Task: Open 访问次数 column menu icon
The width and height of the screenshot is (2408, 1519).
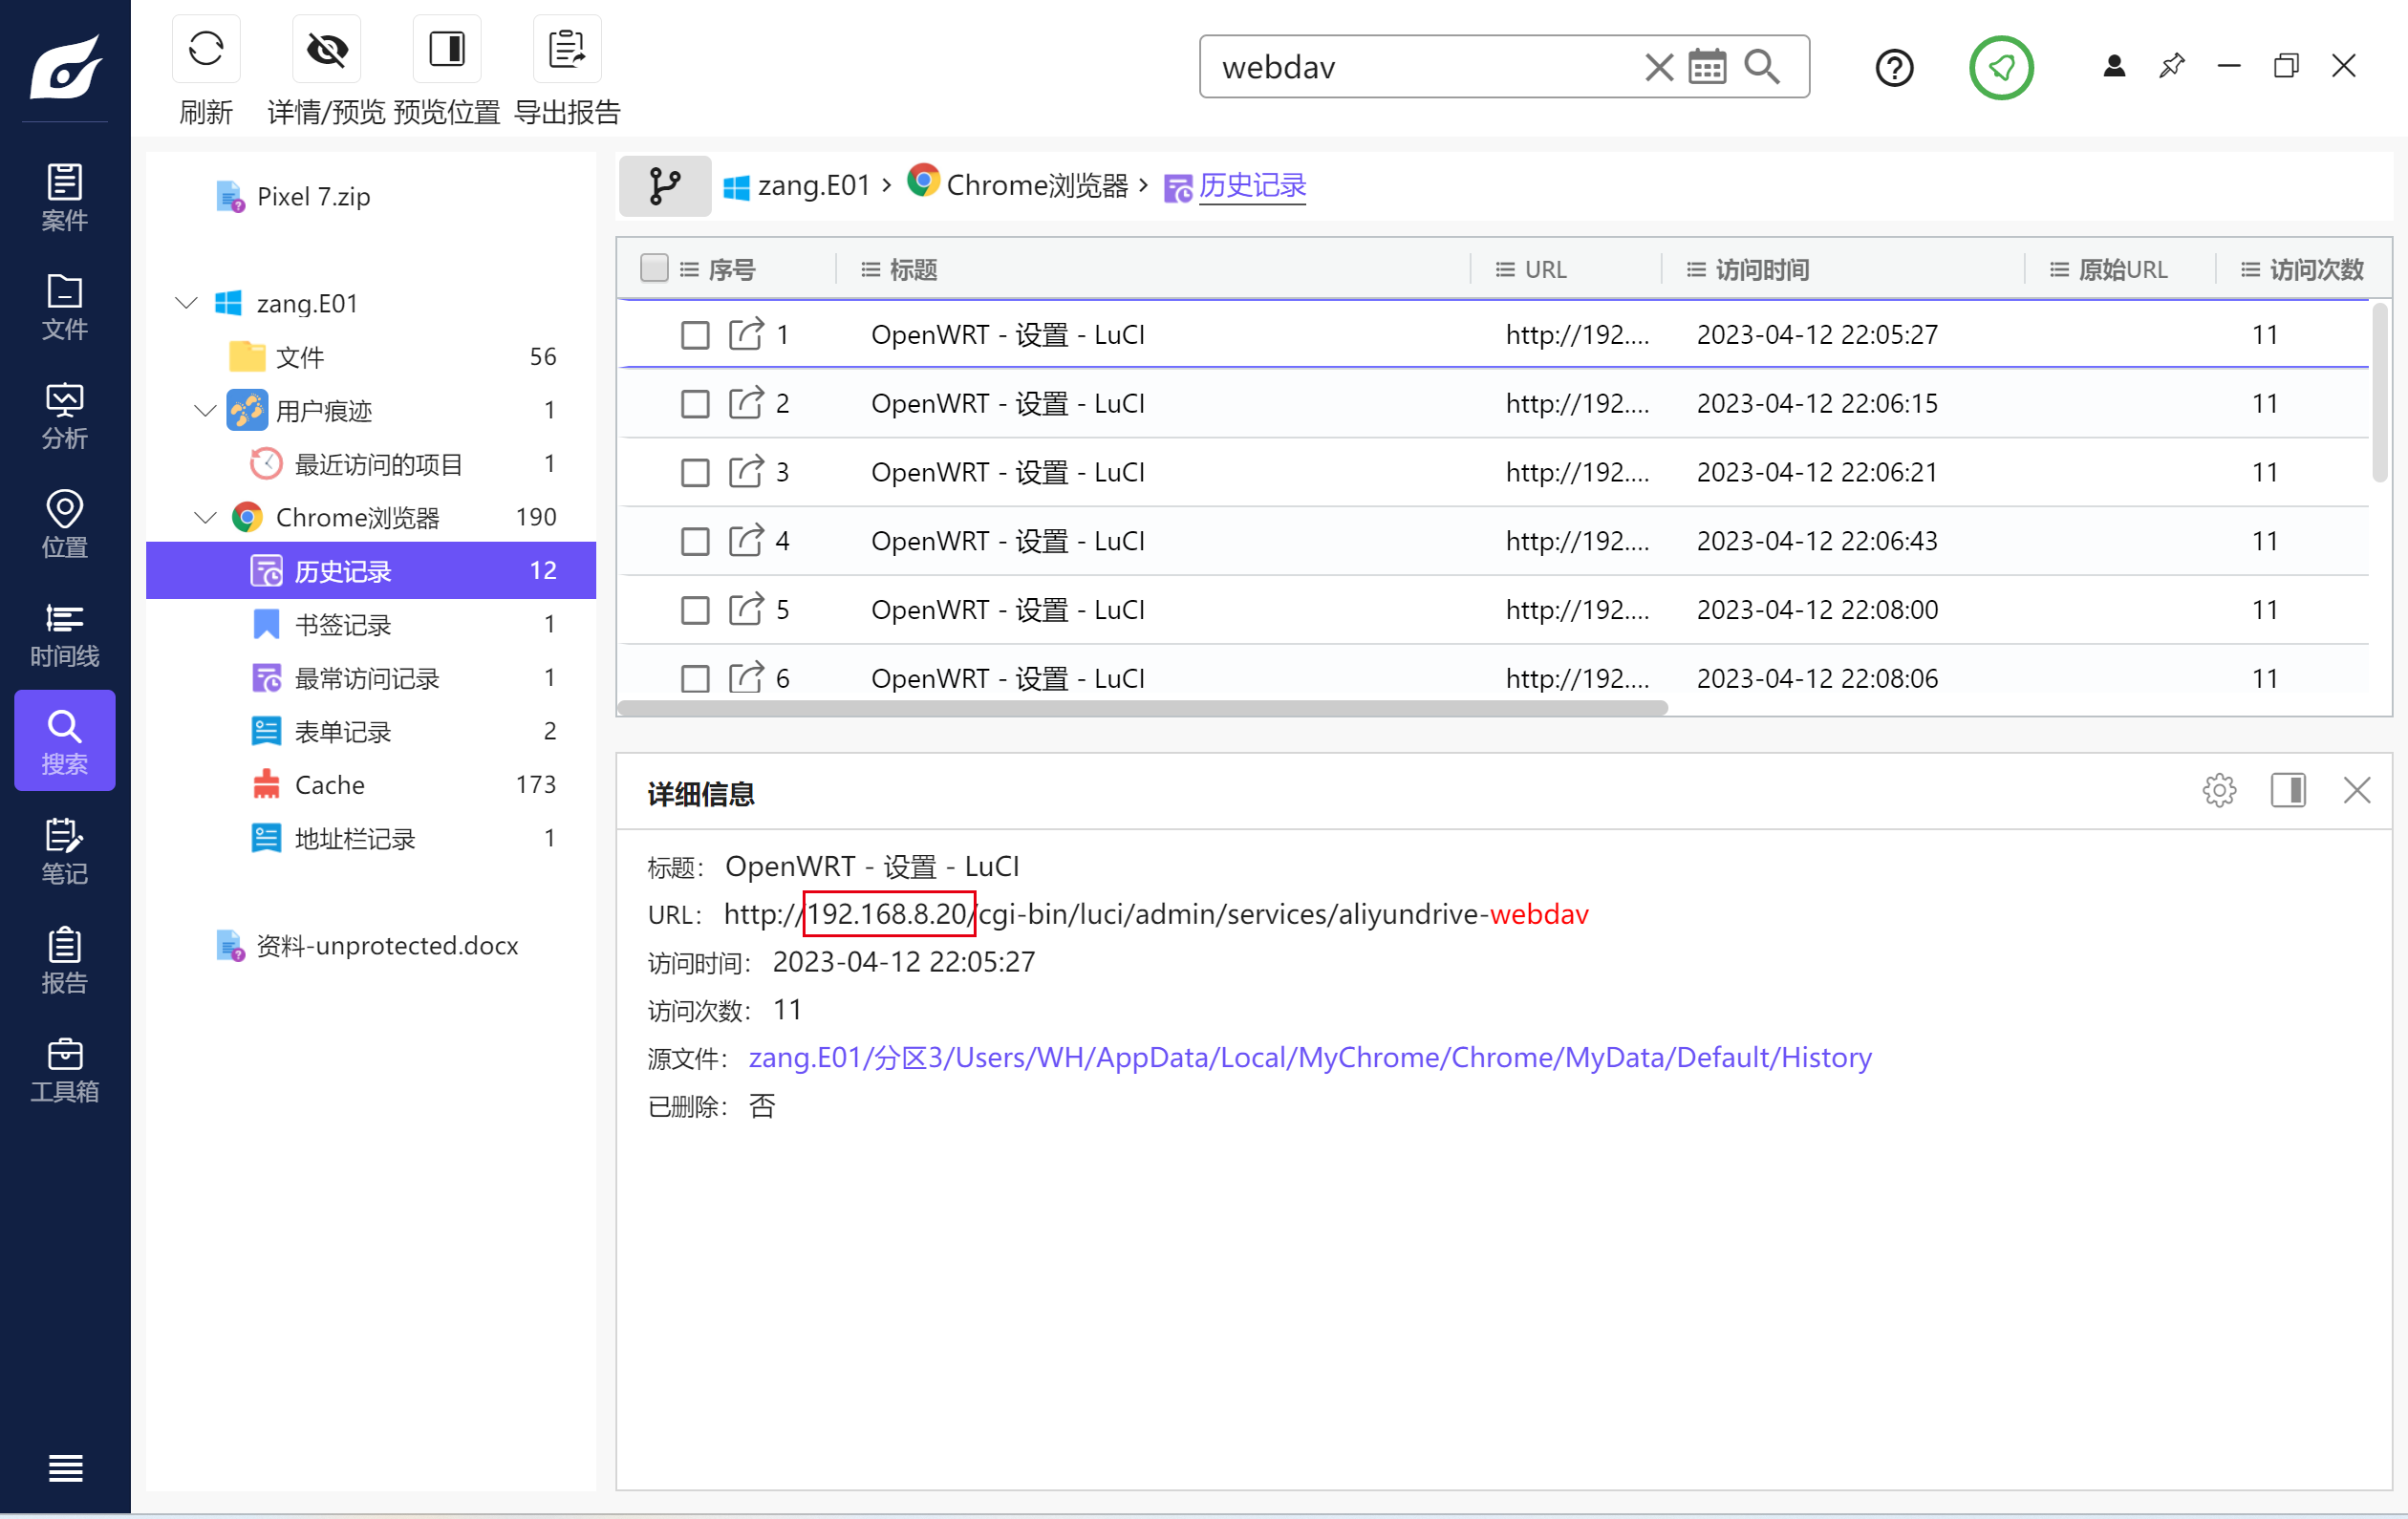Action: [x=2250, y=269]
